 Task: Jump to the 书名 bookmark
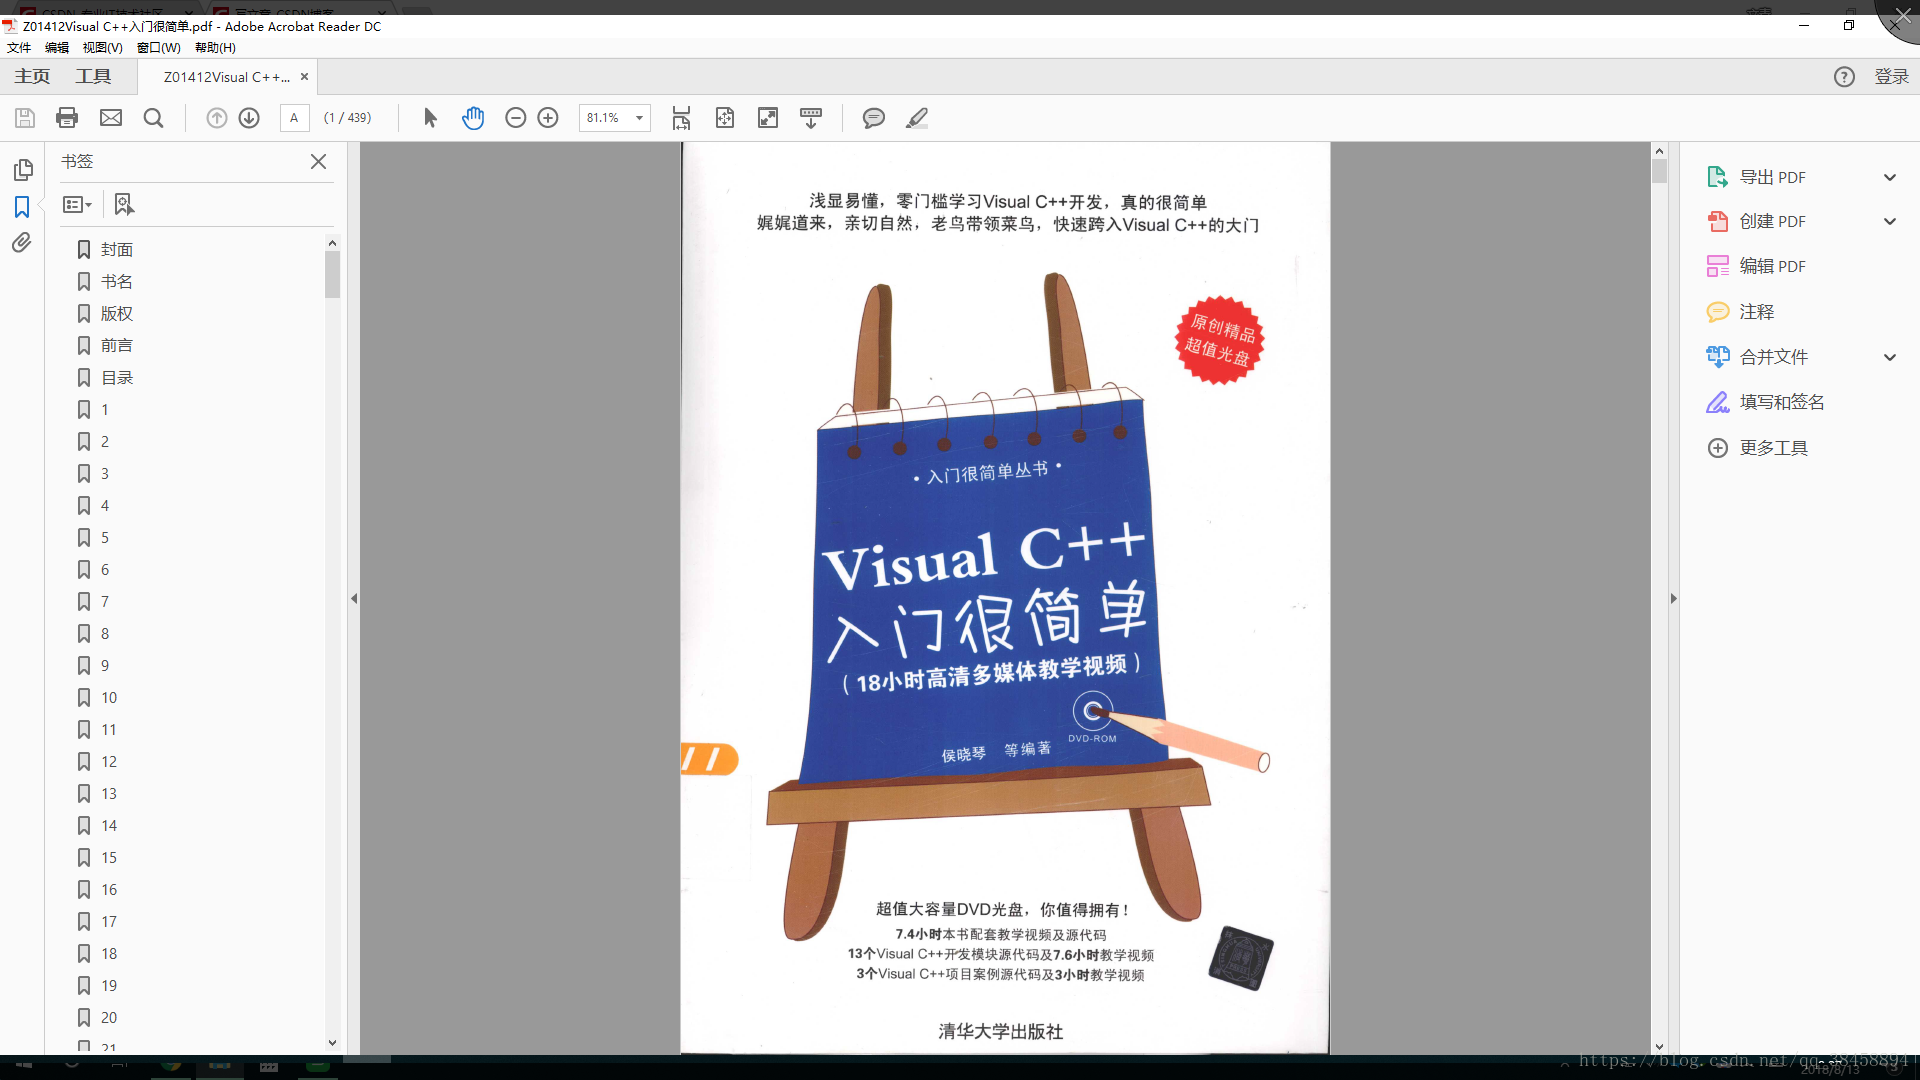(x=117, y=281)
